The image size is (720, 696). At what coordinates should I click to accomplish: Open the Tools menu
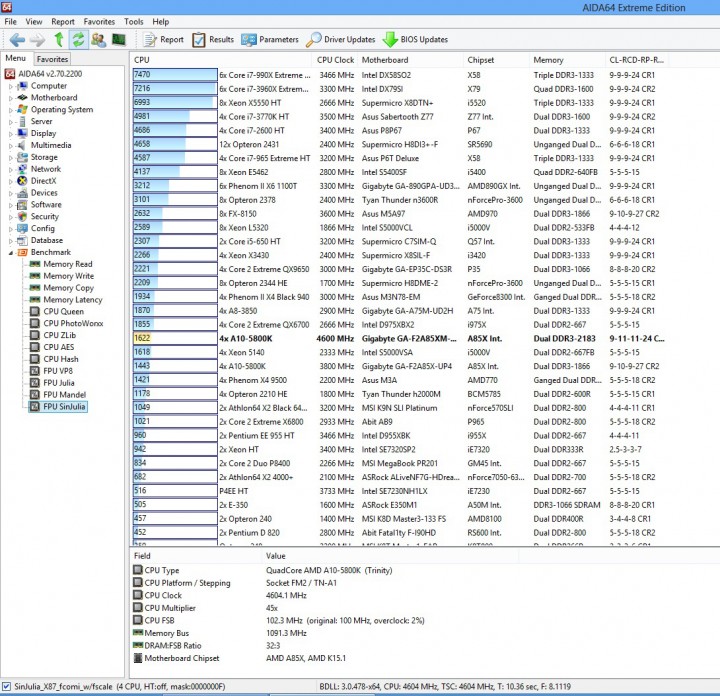coord(134,22)
